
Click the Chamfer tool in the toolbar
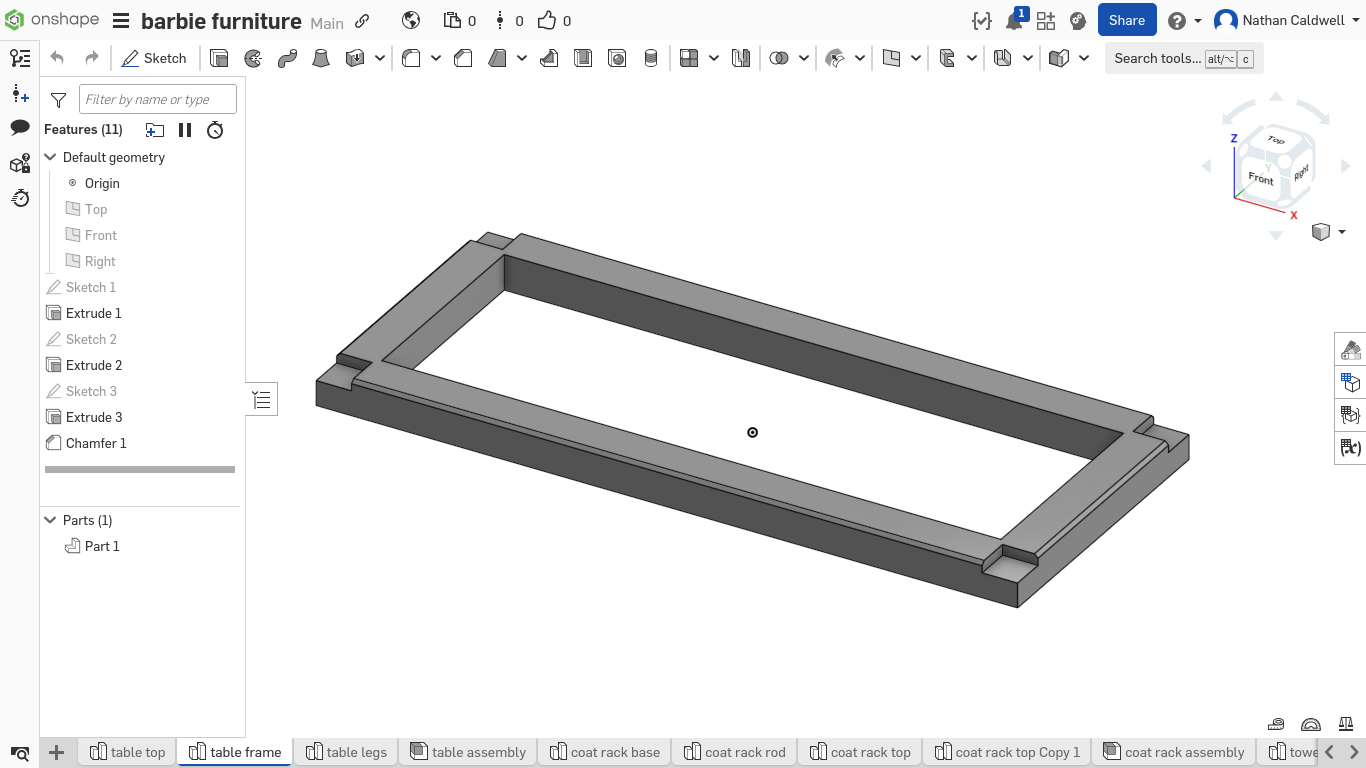click(463, 59)
